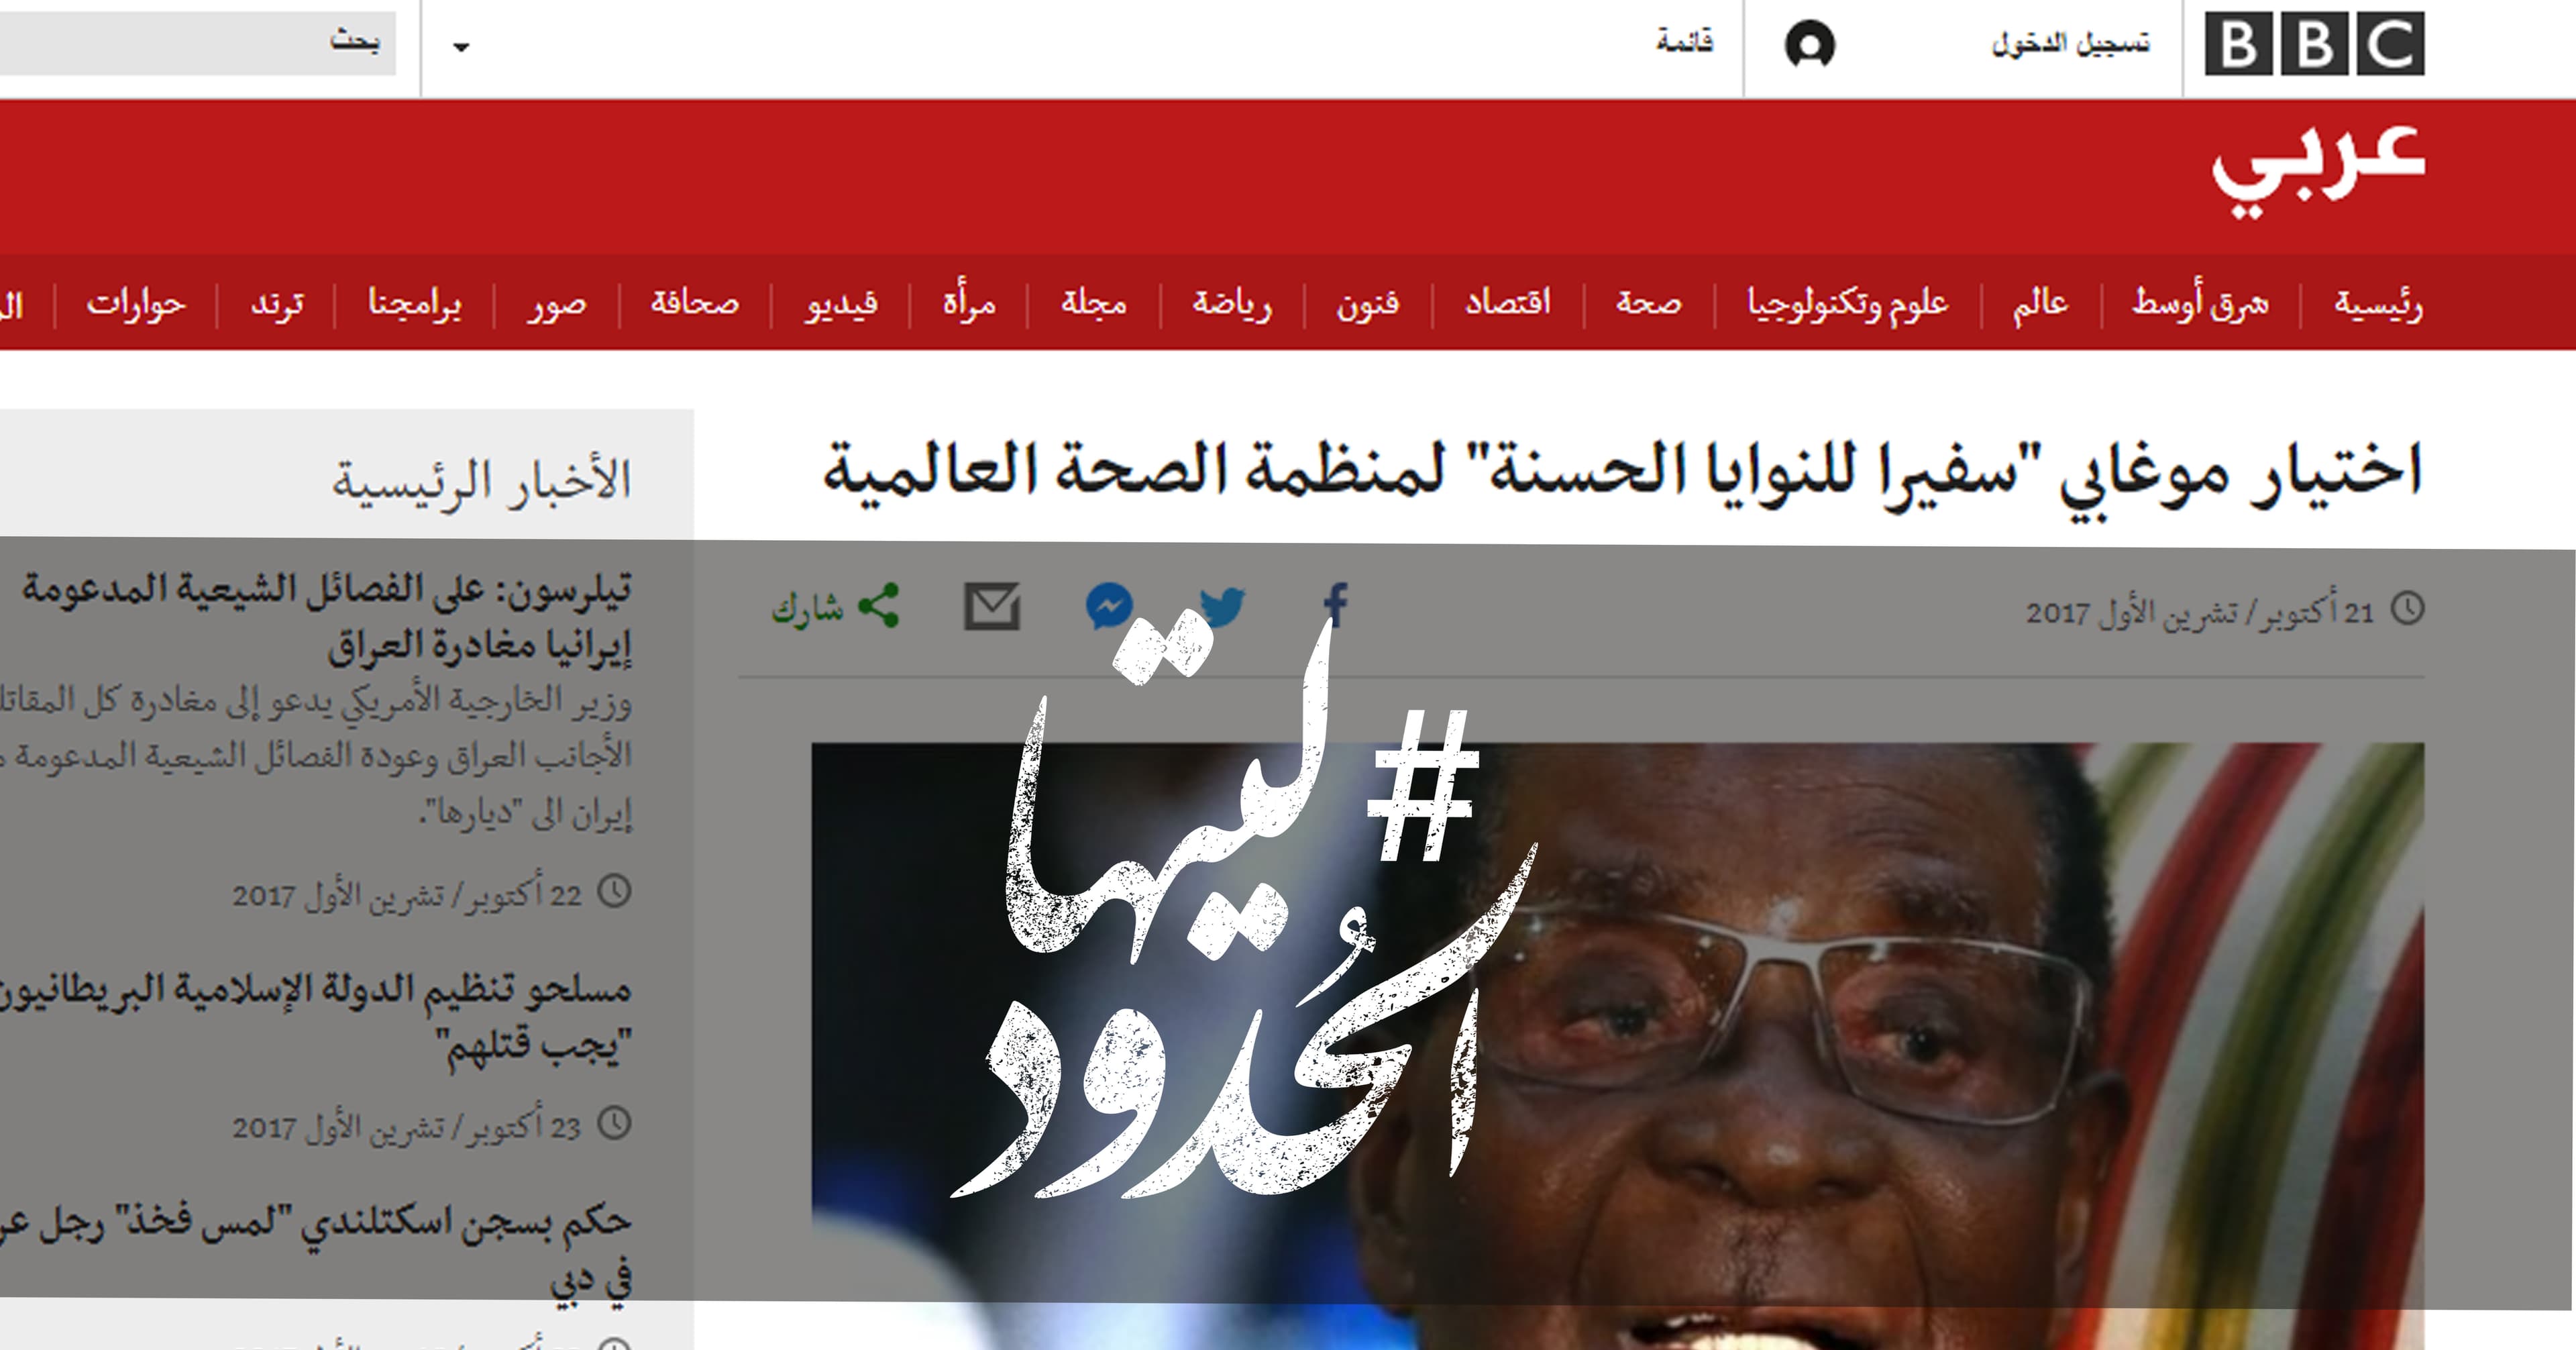Open اقتصاد nav tab
The image size is (2576, 1350).
click(1508, 302)
